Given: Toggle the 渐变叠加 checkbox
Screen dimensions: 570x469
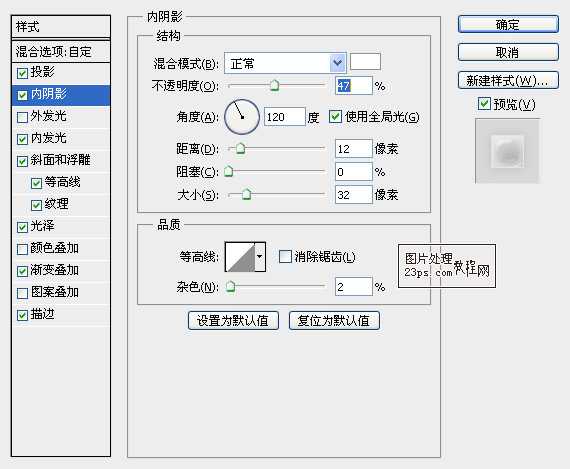Looking at the screenshot, I should (x=22, y=271).
